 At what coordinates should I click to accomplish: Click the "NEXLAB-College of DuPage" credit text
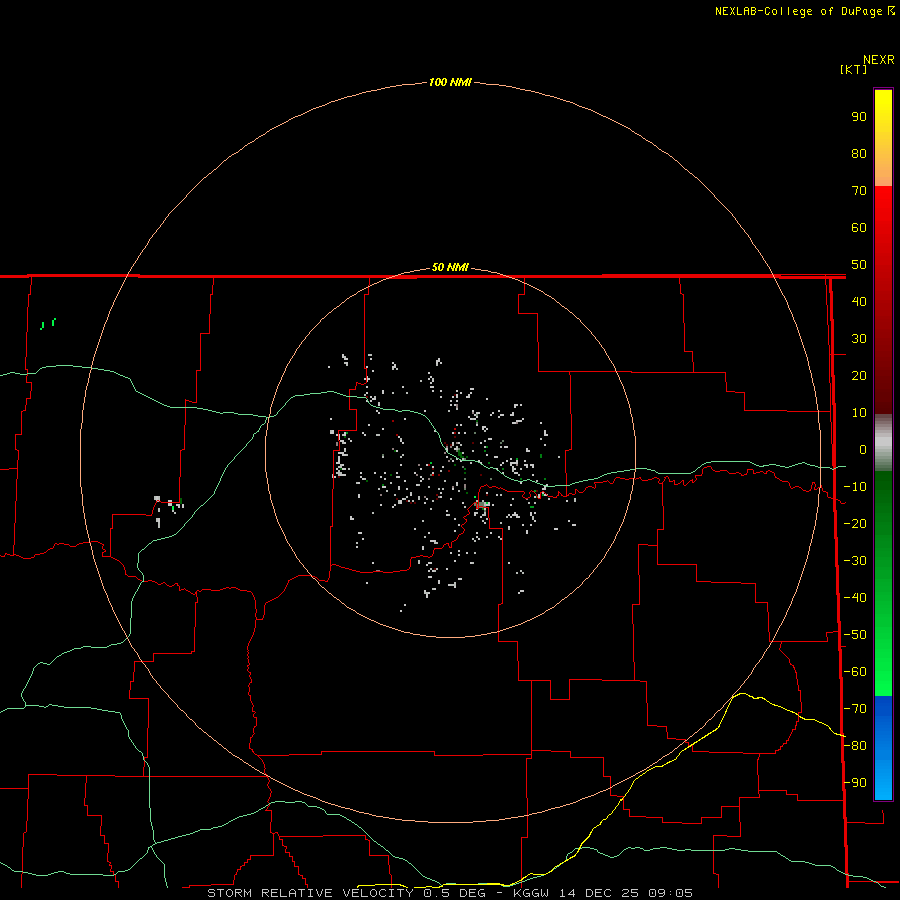coord(800,11)
